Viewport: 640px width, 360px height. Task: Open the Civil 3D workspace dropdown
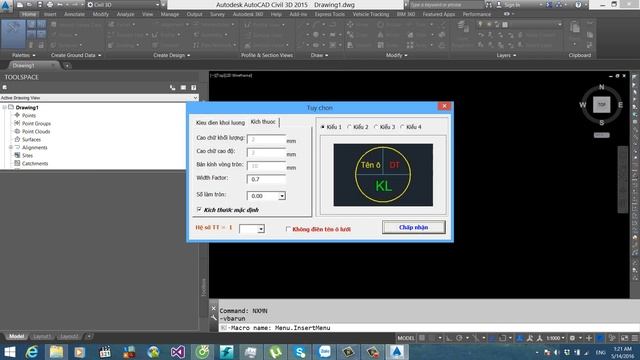[123, 5]
